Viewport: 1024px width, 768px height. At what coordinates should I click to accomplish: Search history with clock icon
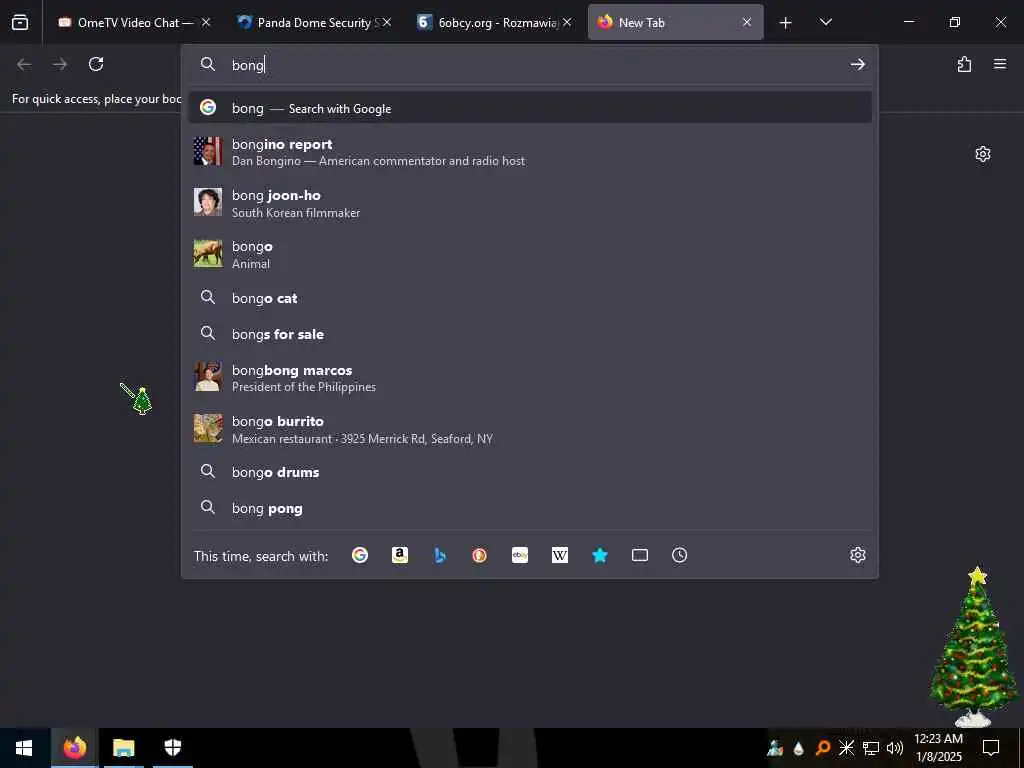click(679, 555)
